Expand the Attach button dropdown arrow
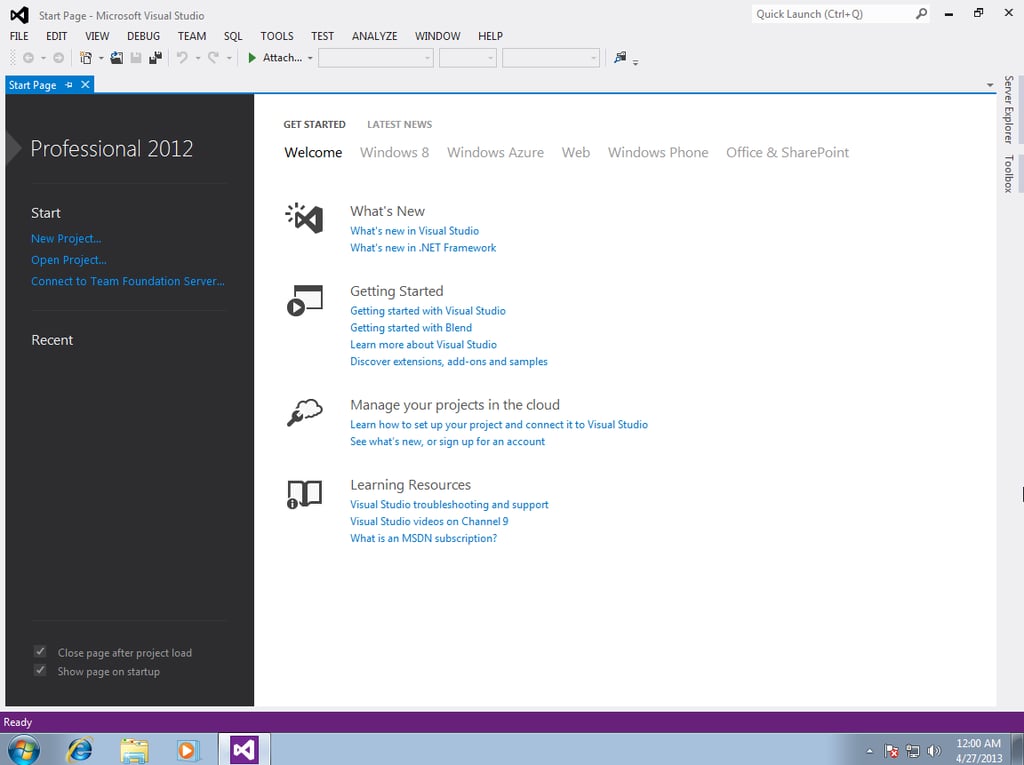This screenshot has height=765, width=1024. [x=310, y=58]
